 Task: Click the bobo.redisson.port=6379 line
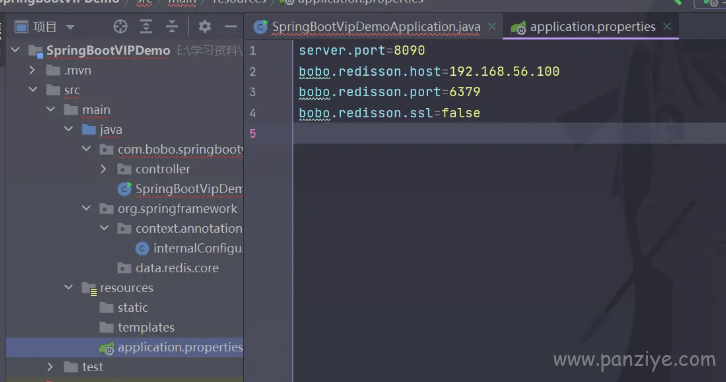point(389,92)
